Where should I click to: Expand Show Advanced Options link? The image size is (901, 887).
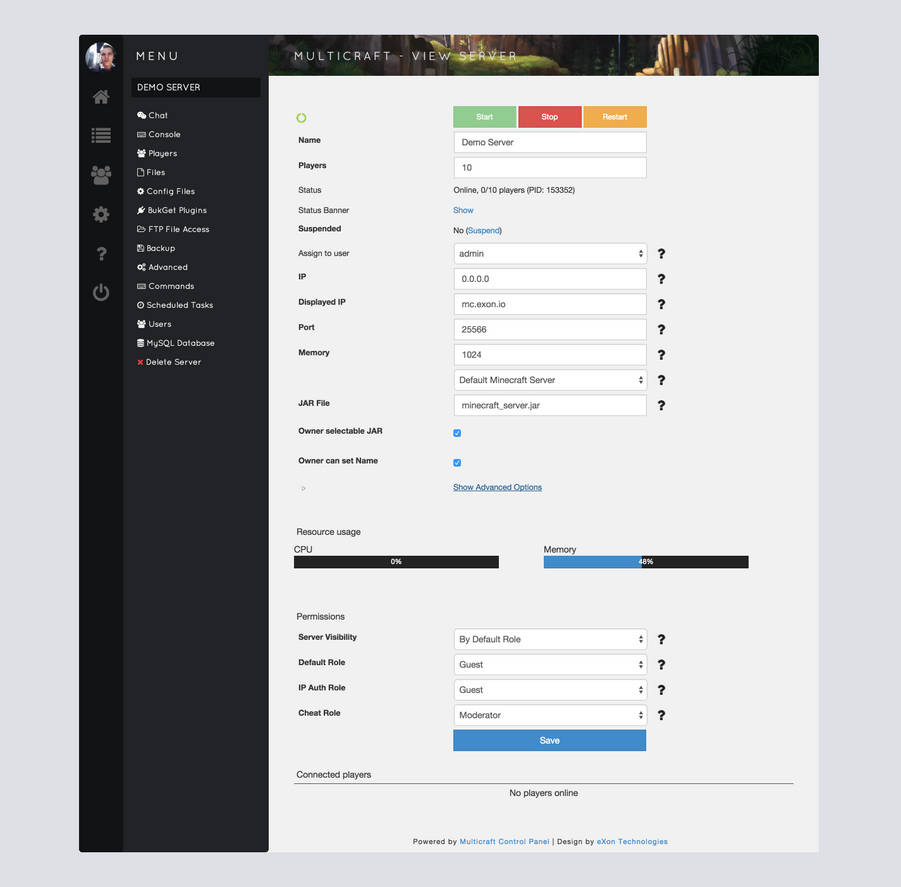(497, 487)
